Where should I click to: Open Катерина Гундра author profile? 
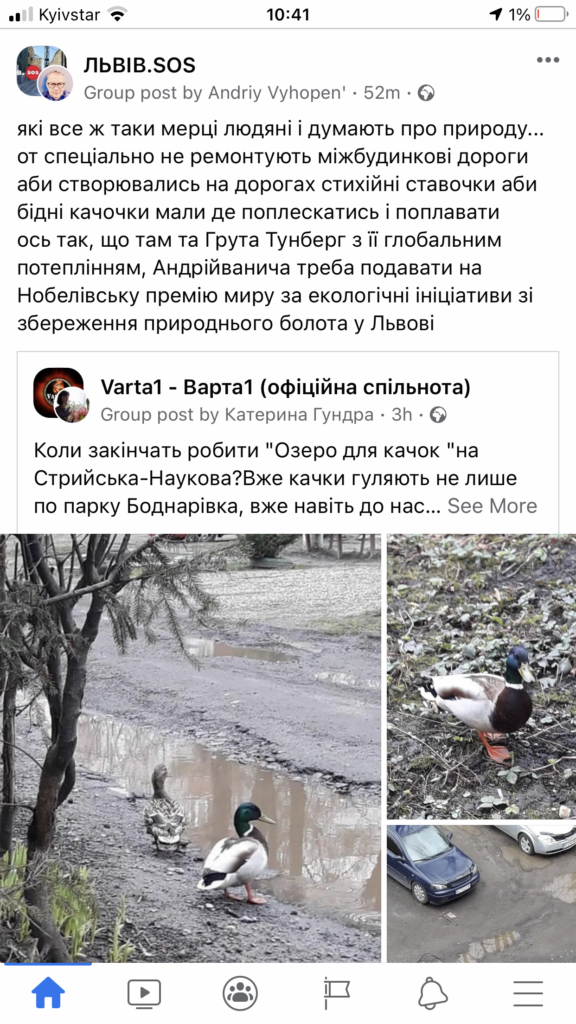[299, 415]
